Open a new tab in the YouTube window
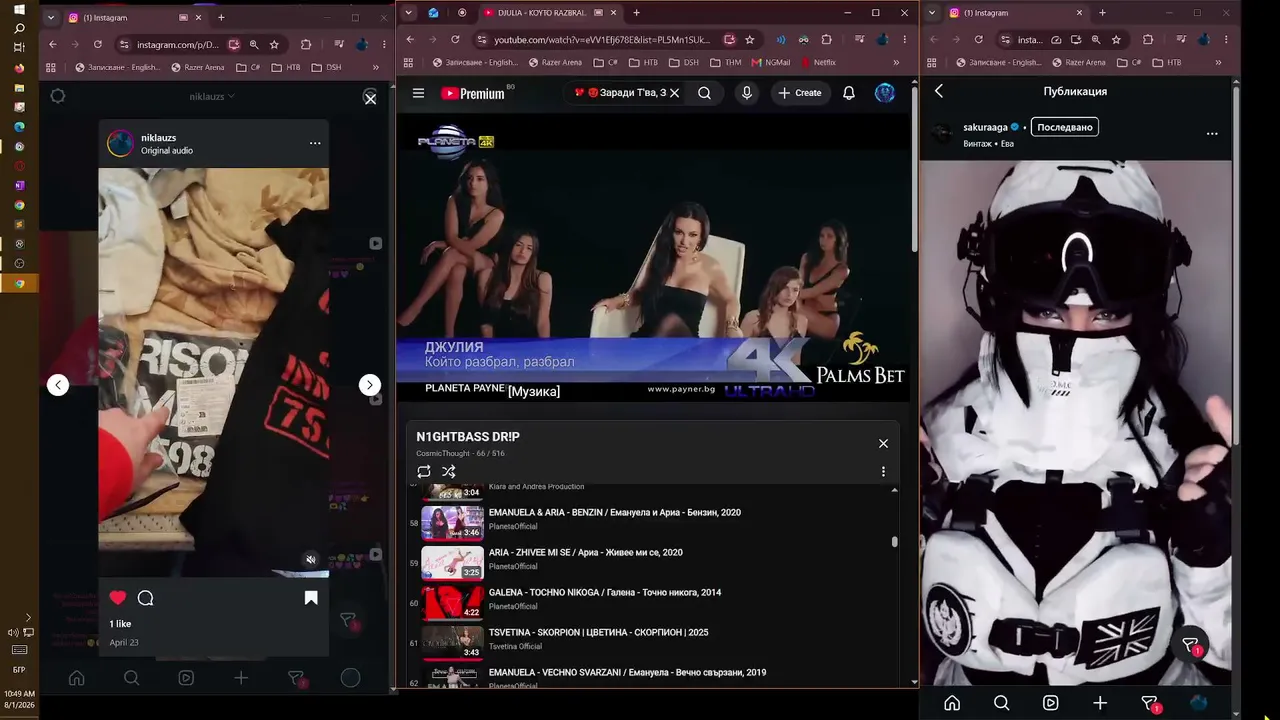The height and width of the screenshot is (720, 1280). click(x=636, y=13)
